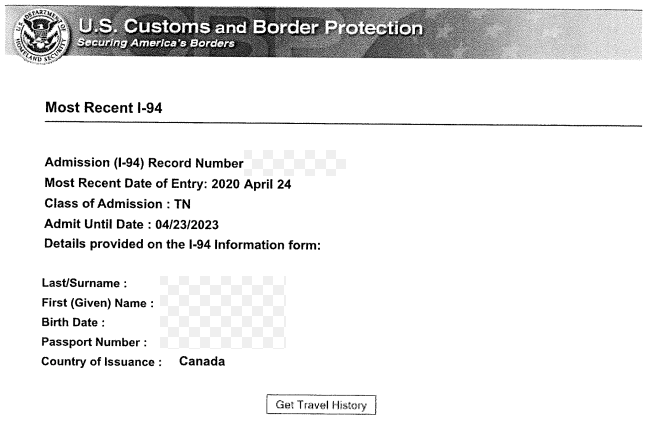Click the U.S. Customs and Border Protection title

click(x=250, y=28)
